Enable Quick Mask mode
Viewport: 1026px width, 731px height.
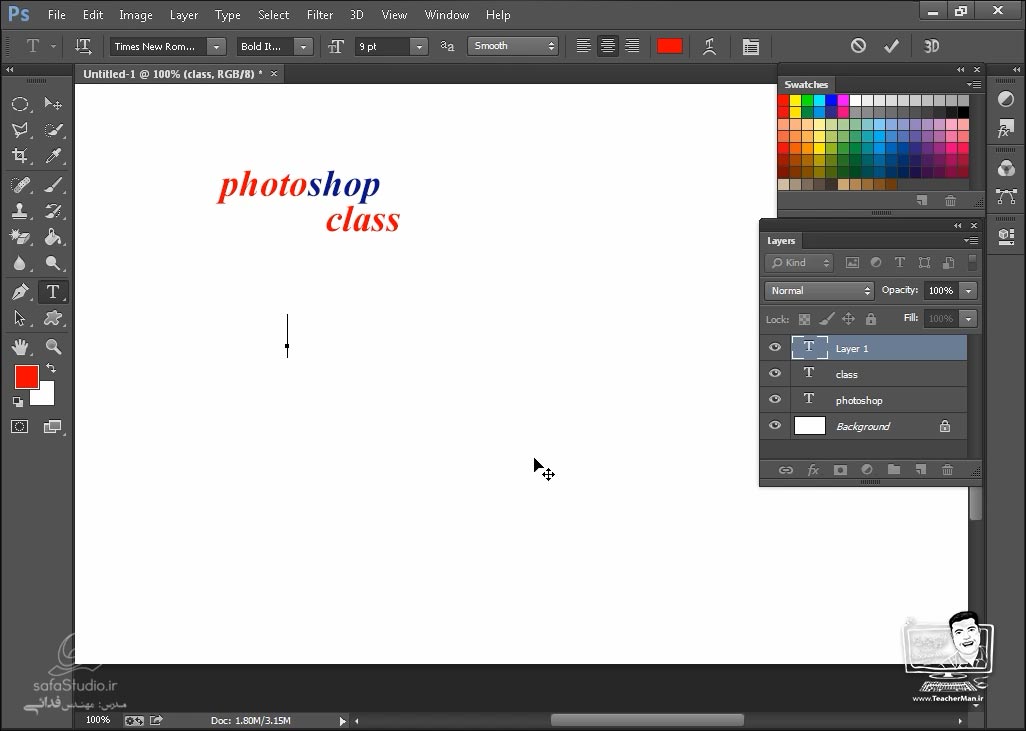click(x=20, y=427)
